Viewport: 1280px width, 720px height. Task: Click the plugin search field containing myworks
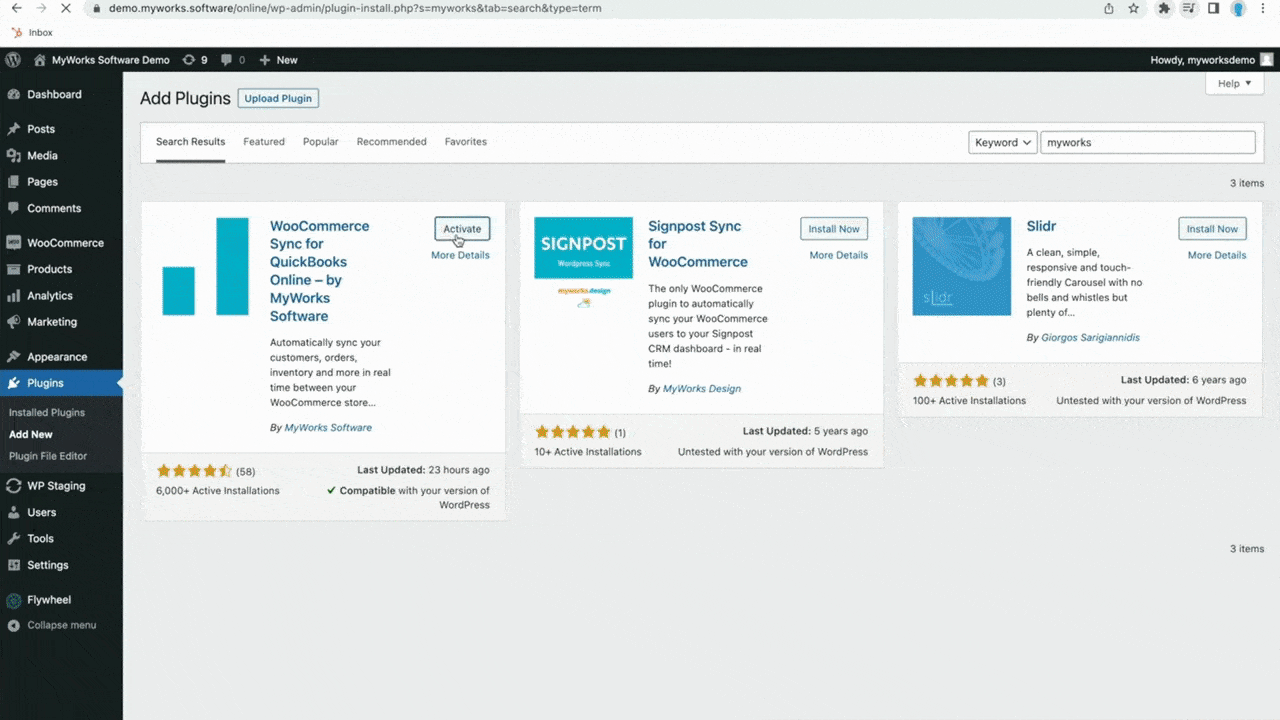[x=1147, y=142]
